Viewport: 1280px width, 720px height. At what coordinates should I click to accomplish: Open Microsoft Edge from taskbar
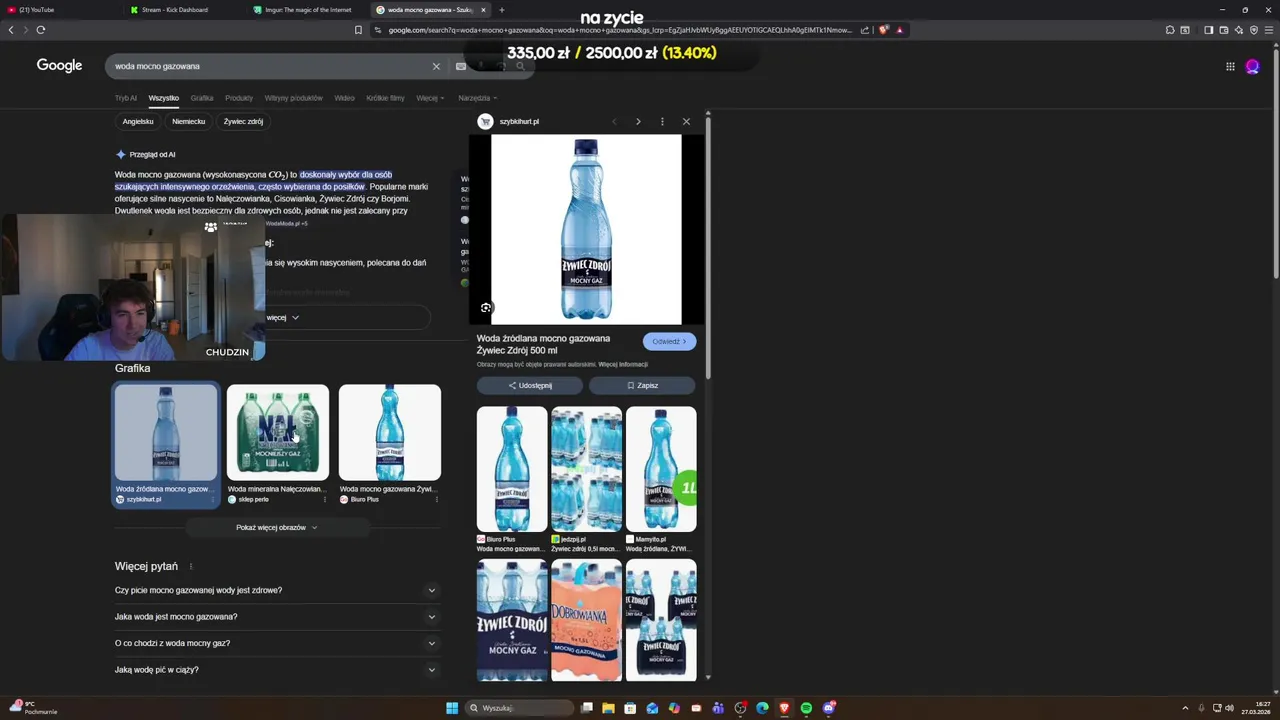[762, 708]
